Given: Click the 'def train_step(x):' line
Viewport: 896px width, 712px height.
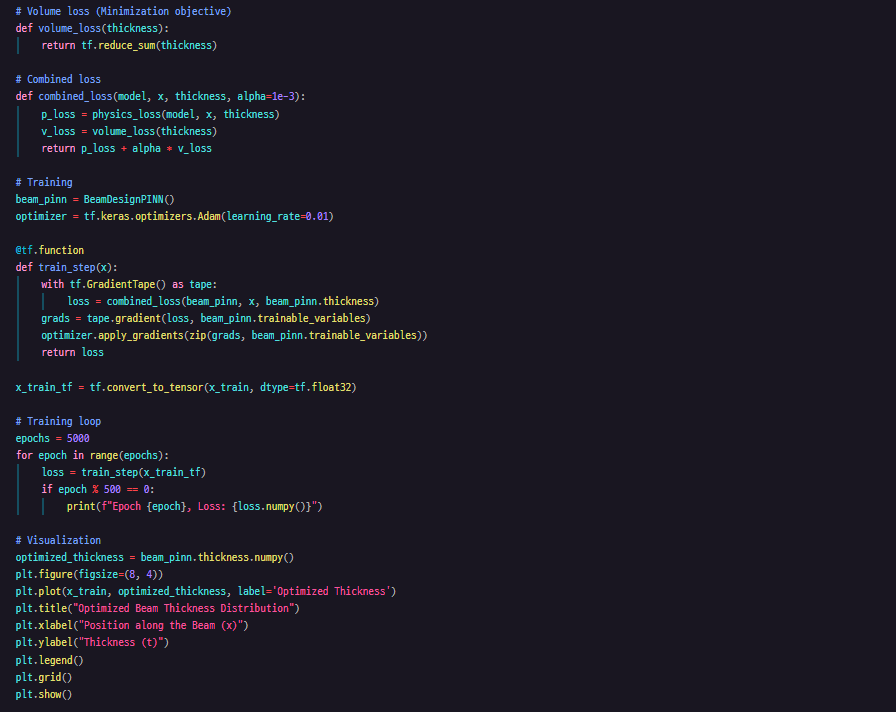Looking at the screenshot, I should click(66, 267).
